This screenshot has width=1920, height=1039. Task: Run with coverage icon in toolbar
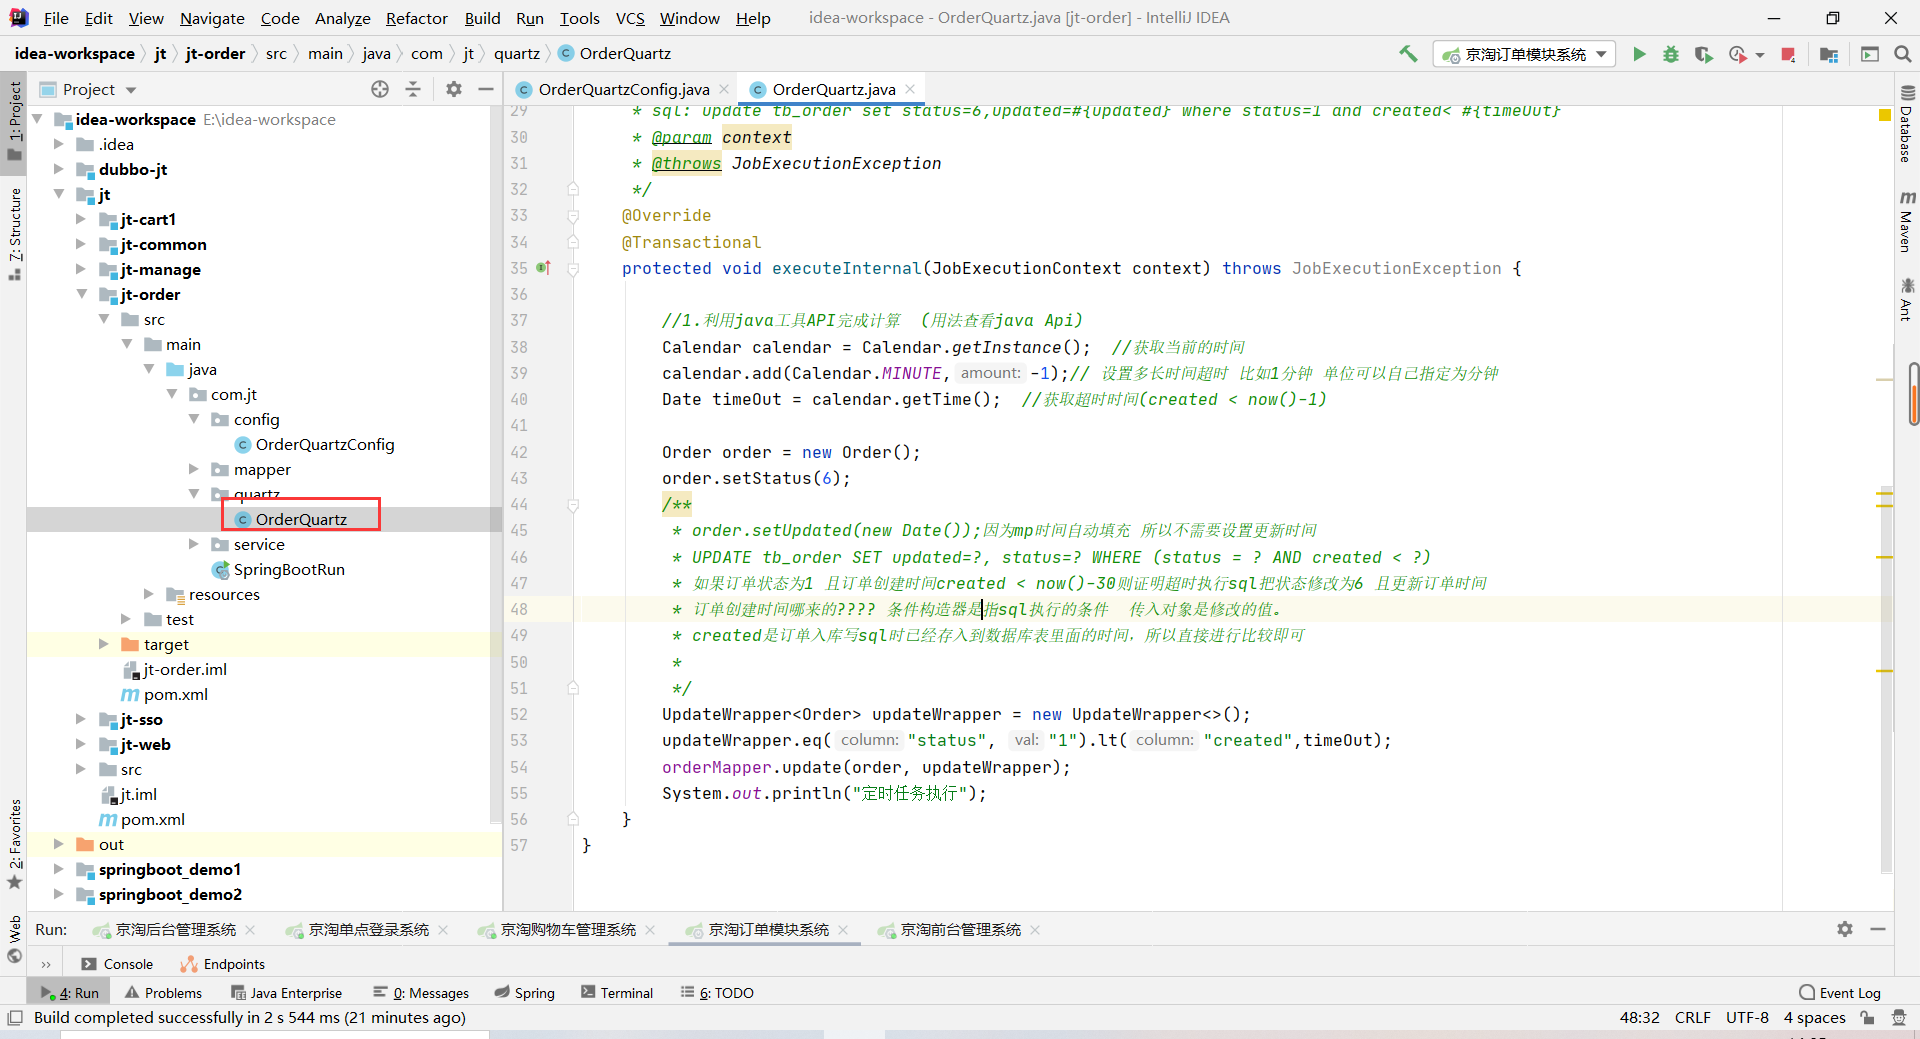[1704, 54]
